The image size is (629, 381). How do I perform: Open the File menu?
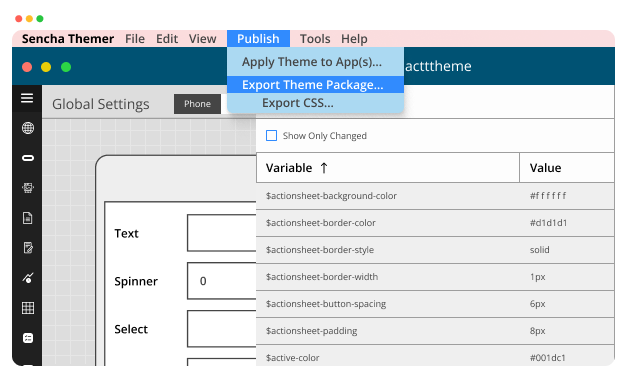[135, 39]
